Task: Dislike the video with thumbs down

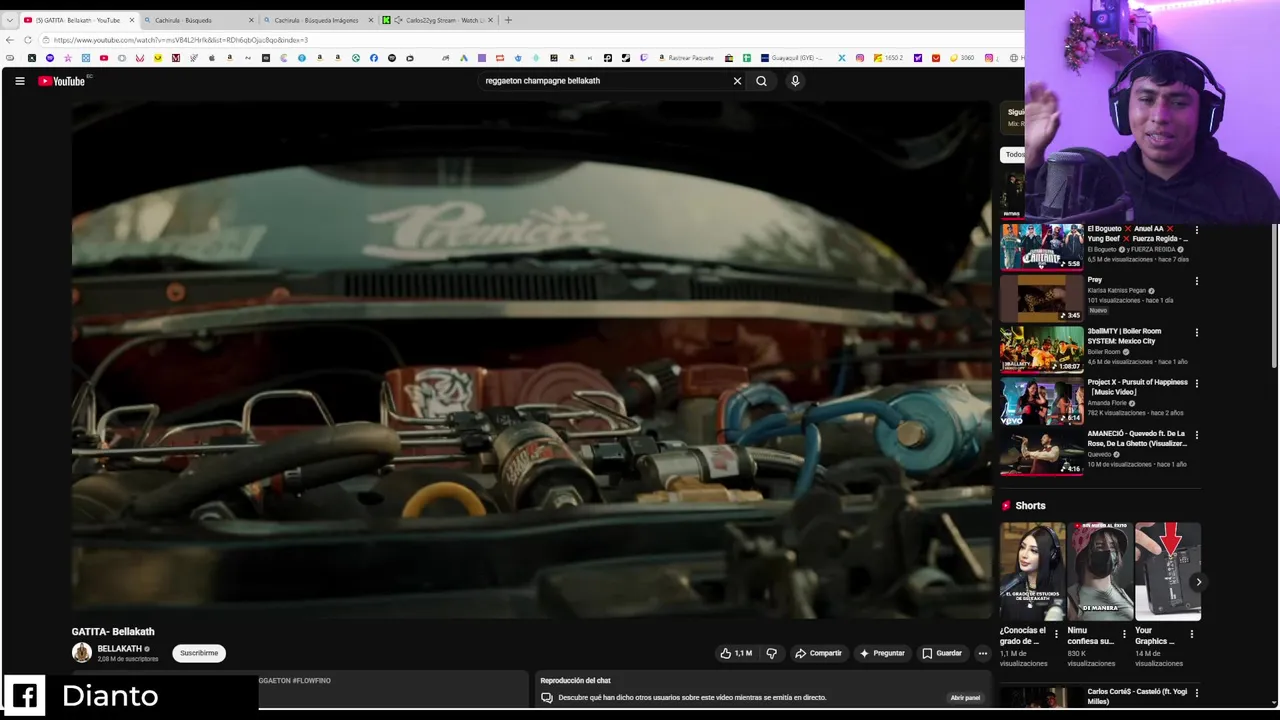Action: click(771, 653)
